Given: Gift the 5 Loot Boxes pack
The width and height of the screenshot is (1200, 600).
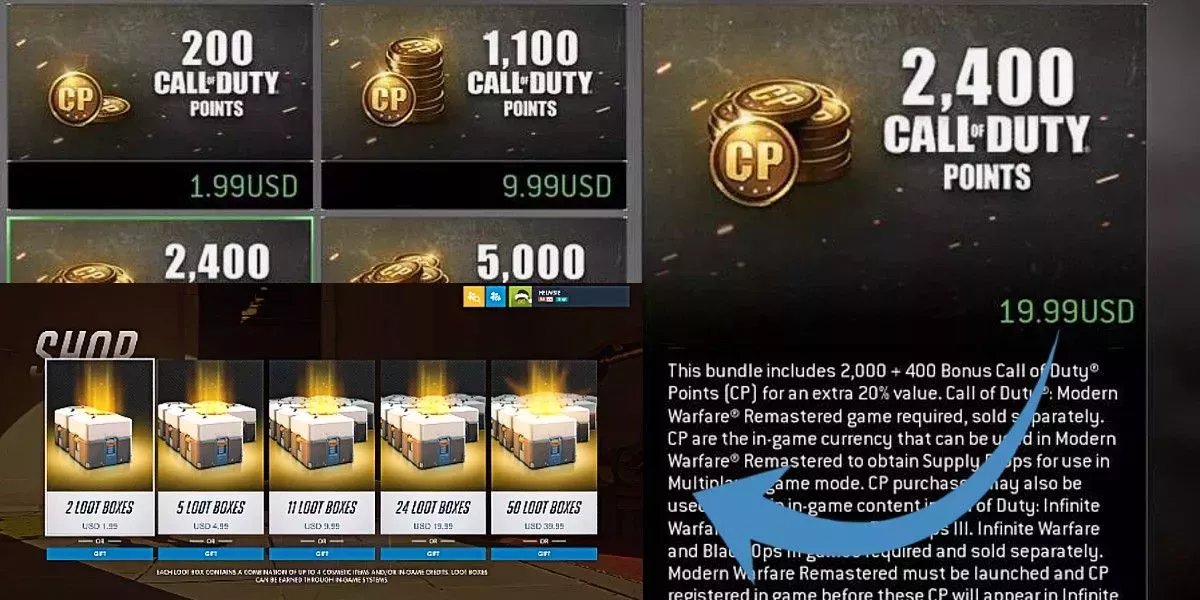Looking at the screenshot, I should pyautogui.click(x=210, y=552).
